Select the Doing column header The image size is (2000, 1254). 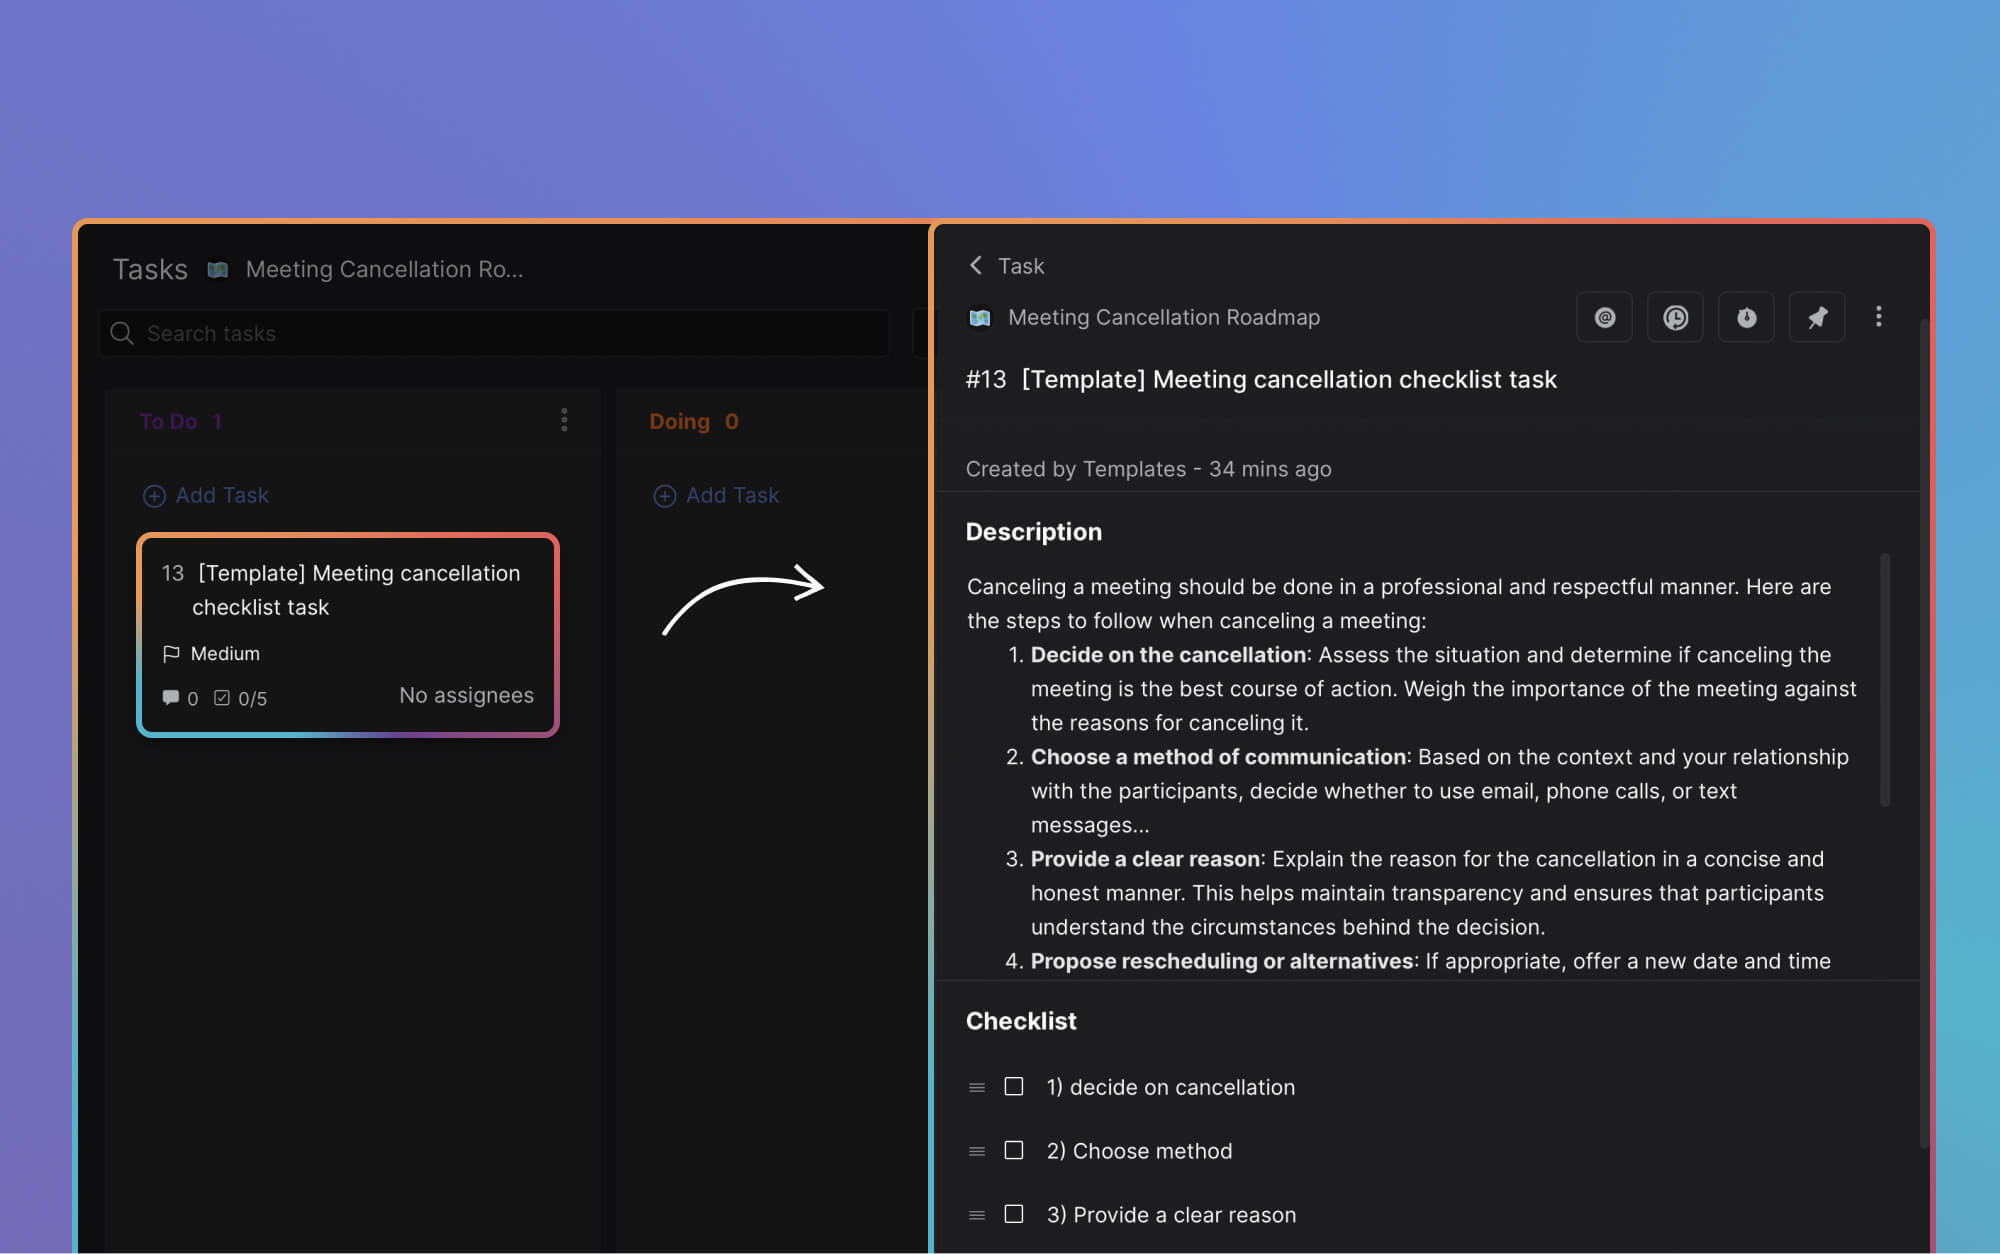click(693, 421)
